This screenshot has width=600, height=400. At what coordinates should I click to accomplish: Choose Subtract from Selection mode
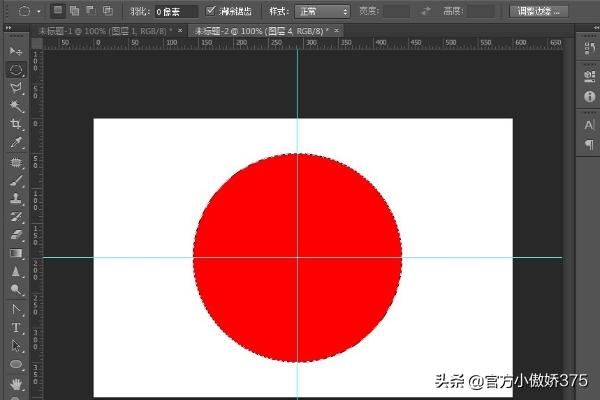click(91, 11)
